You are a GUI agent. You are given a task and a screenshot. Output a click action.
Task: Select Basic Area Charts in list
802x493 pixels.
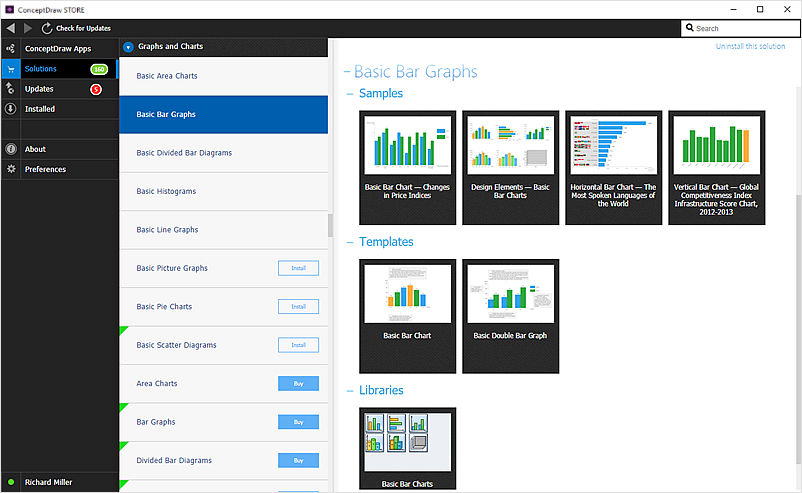224,76
